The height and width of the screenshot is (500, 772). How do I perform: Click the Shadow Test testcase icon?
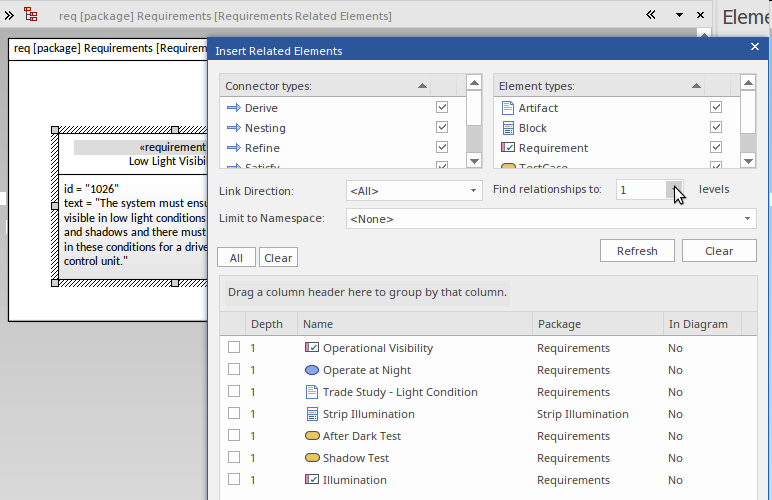[x=311, y=458]
